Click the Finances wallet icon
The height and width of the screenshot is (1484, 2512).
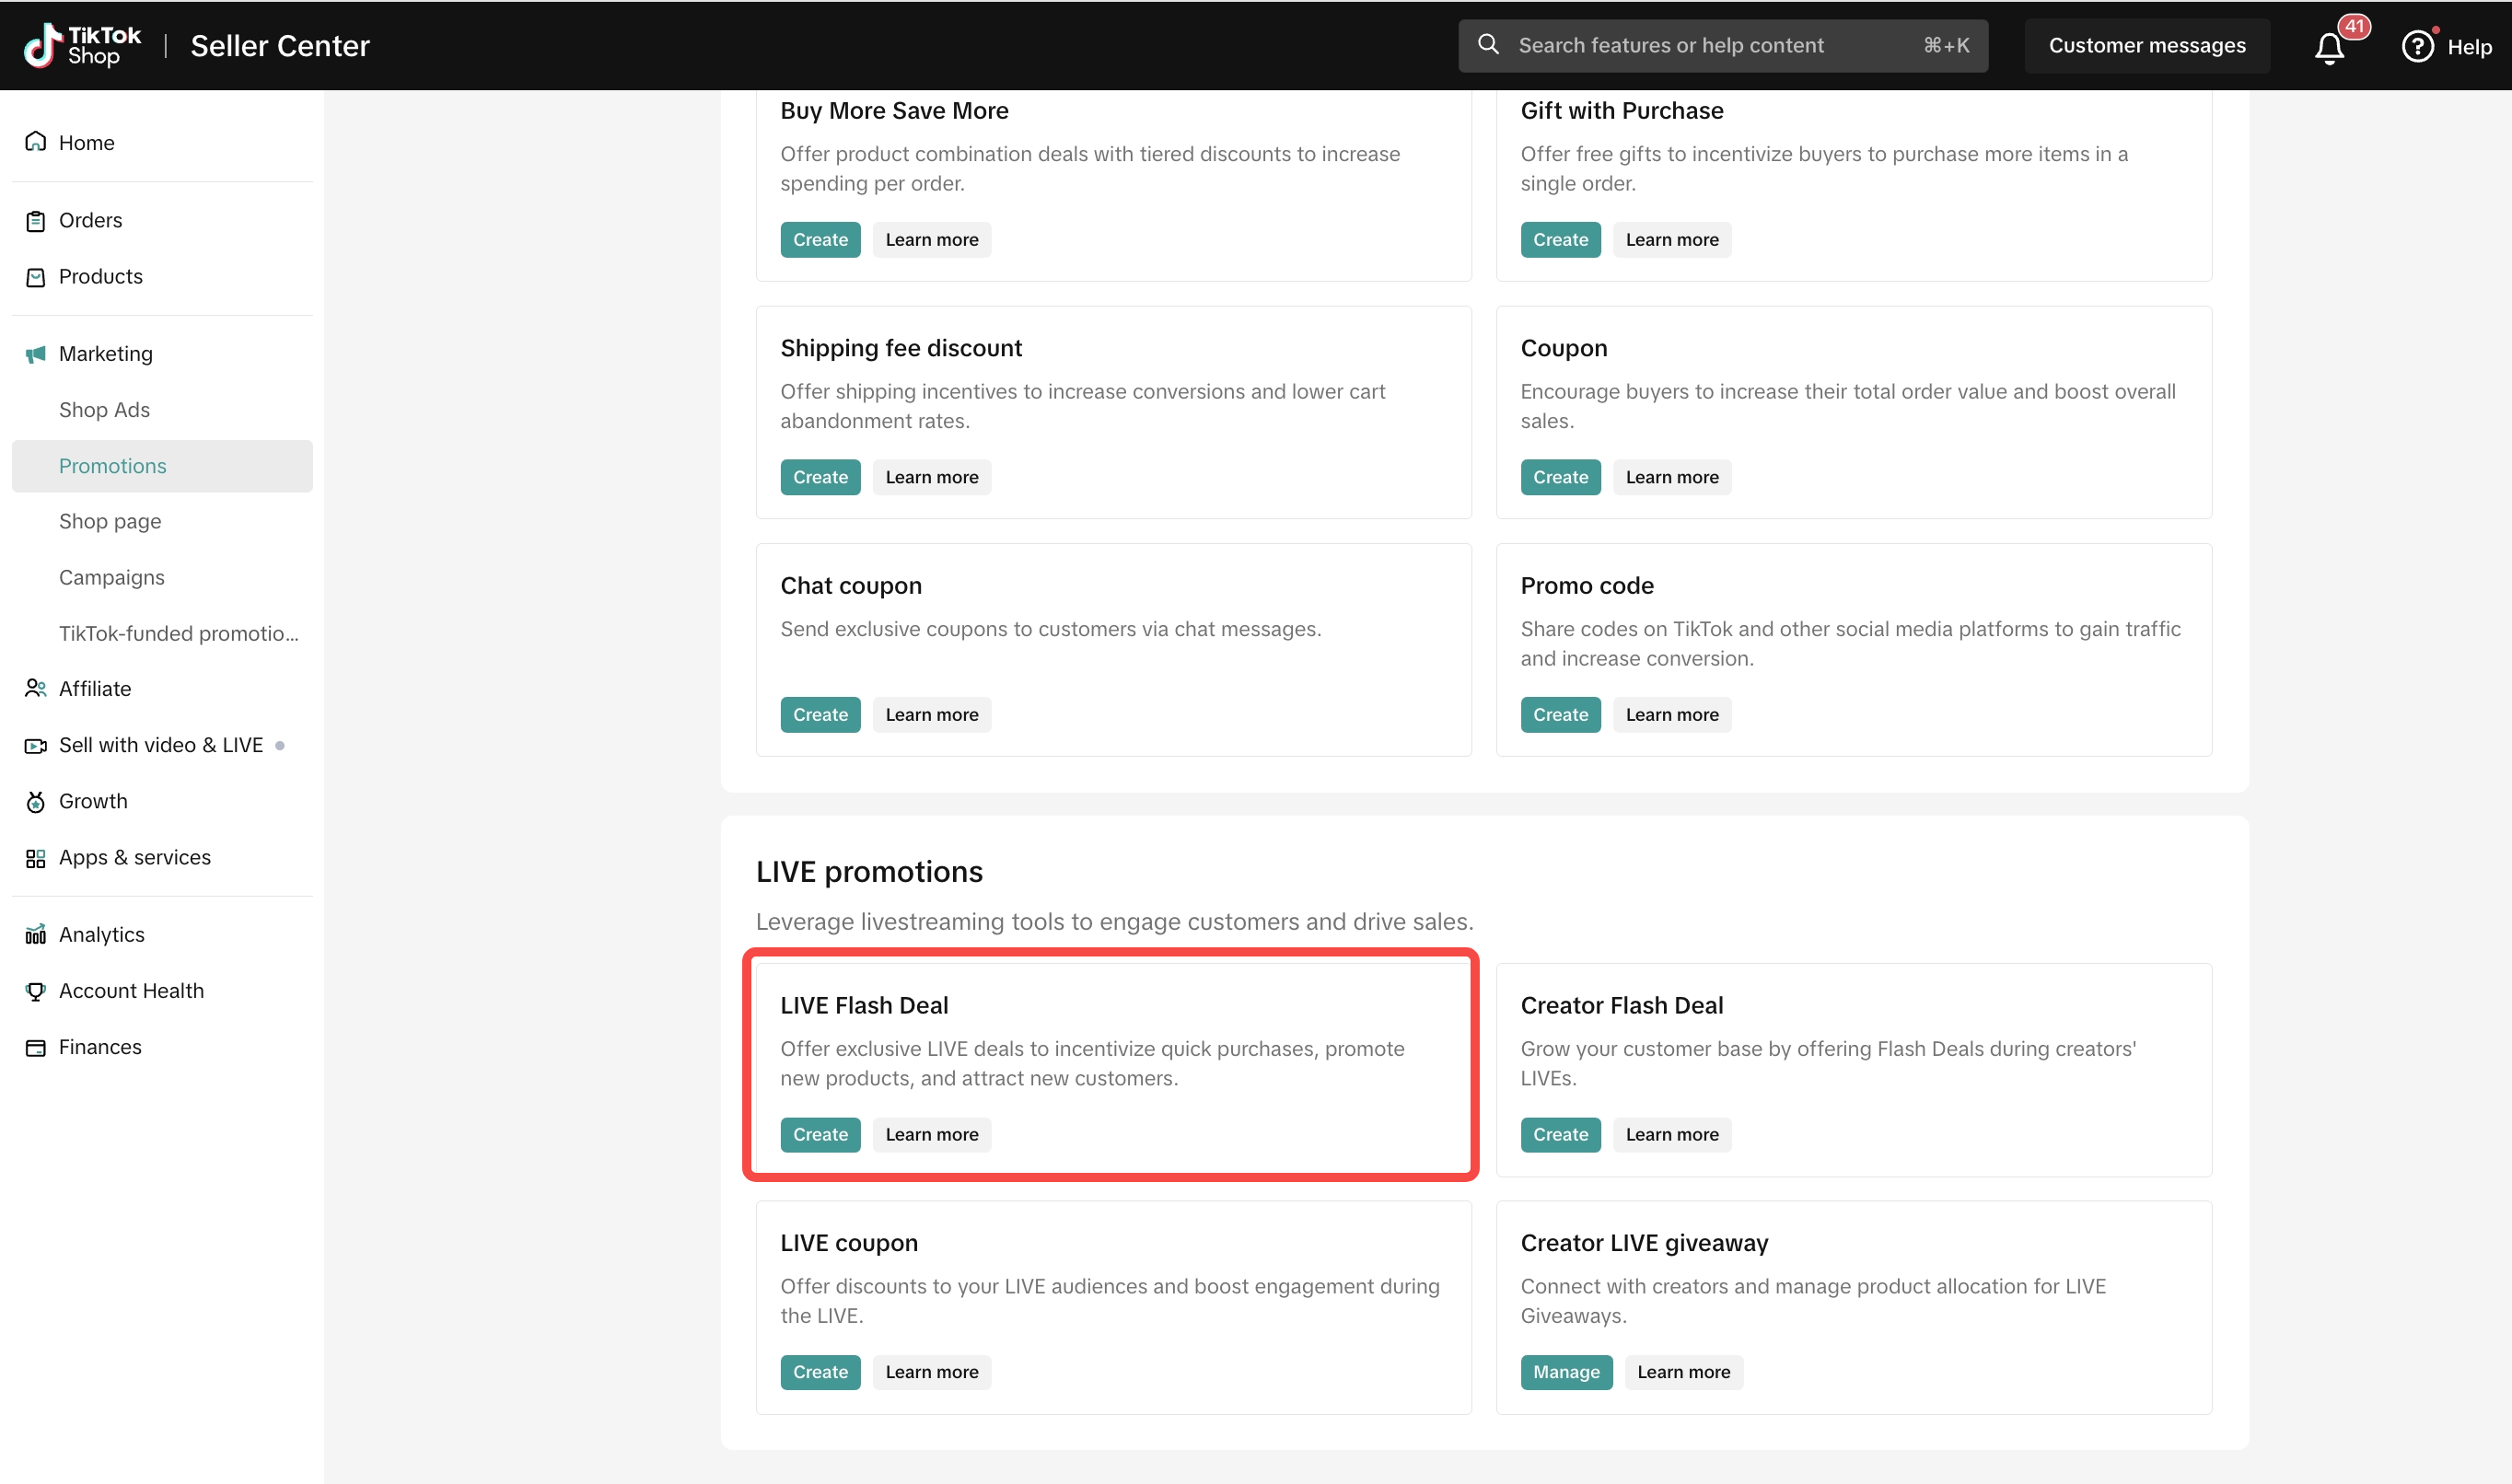point(36,1047)
